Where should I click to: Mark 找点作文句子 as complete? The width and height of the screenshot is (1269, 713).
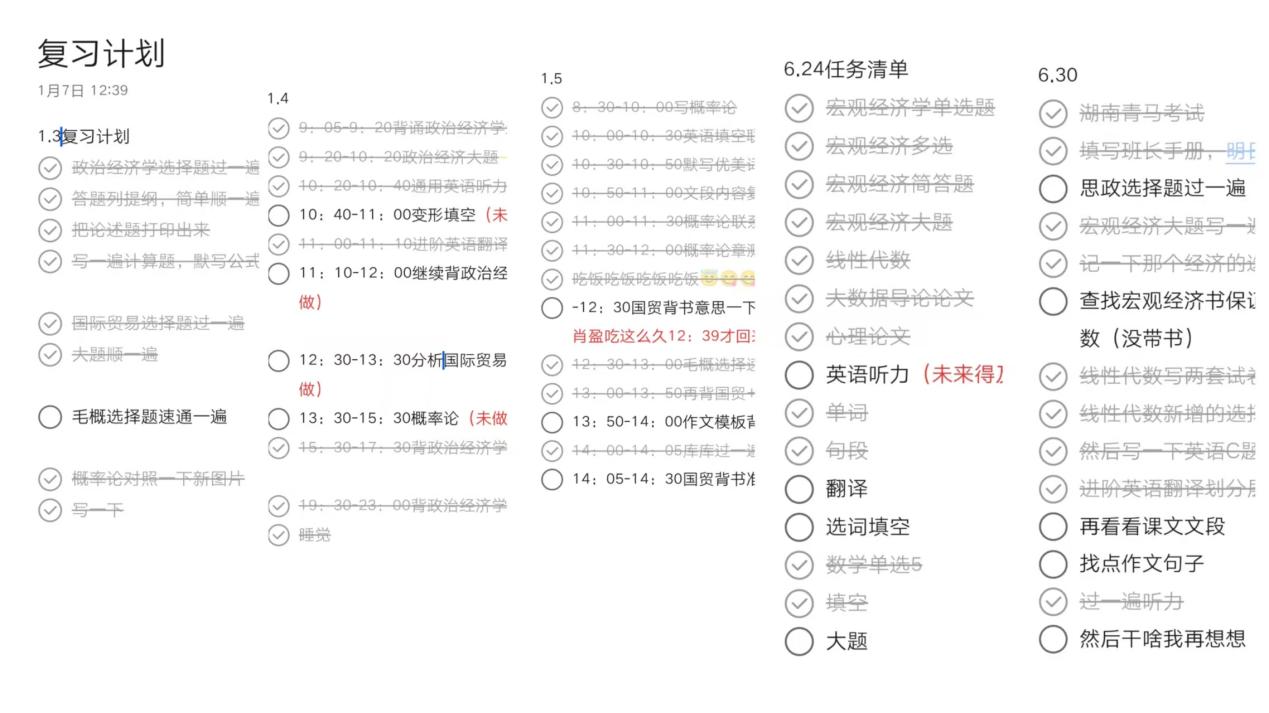click(x=1053, y=564)
